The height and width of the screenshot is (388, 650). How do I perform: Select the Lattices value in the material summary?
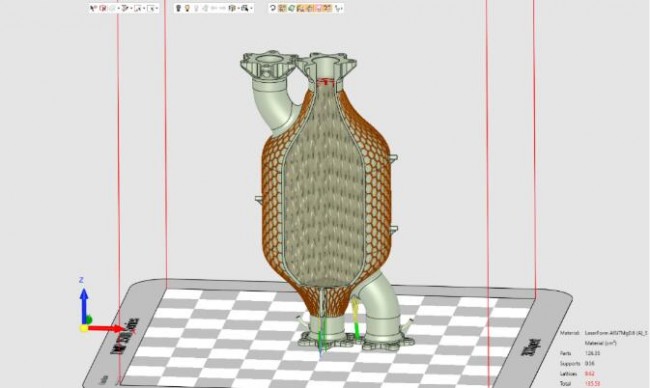click(x=589, y=373)
